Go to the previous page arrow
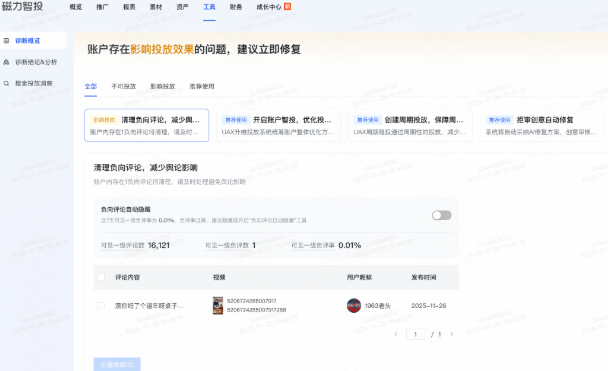 pyautogui.click(x=396, y=334)
